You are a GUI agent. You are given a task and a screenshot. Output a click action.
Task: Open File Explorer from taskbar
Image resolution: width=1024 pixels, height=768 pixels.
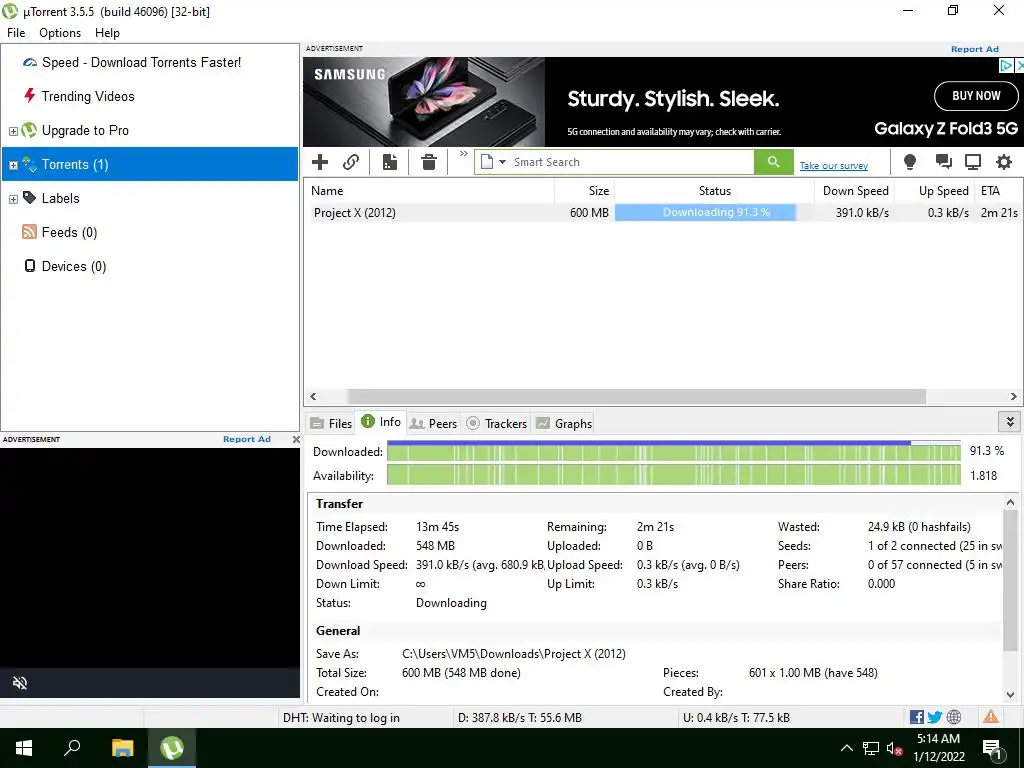(122, 748)
